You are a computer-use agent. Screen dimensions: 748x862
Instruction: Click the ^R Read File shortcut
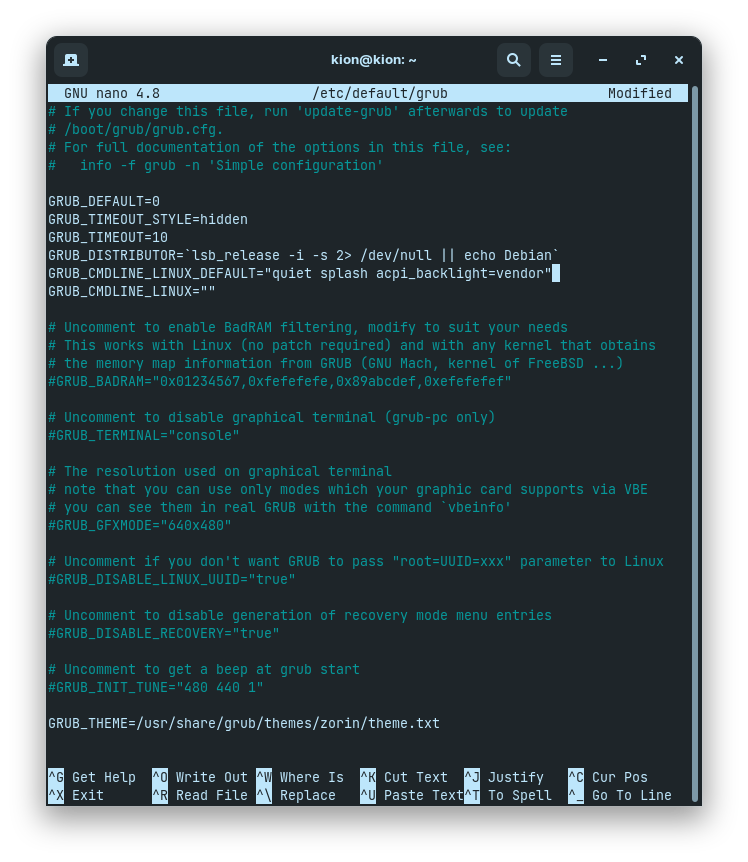(x=200, y=795)
